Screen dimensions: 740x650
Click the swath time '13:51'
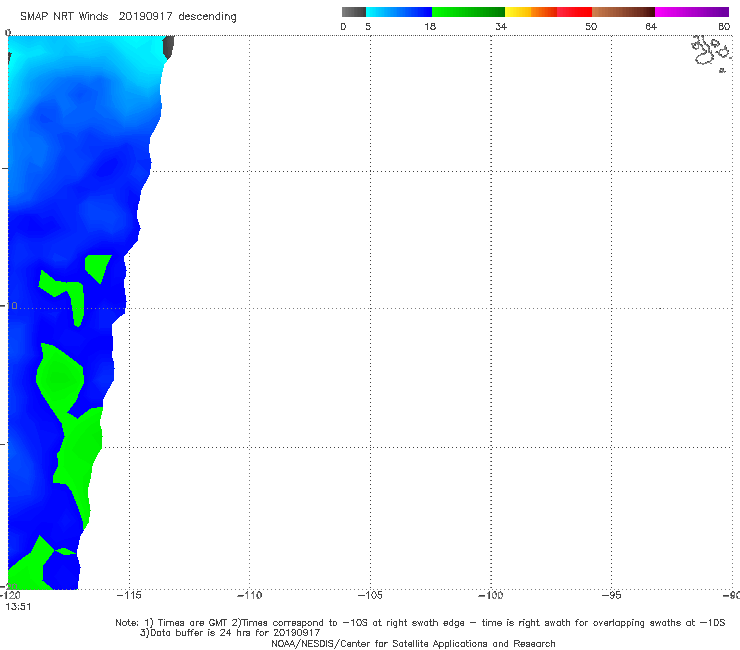coord(18,607)
